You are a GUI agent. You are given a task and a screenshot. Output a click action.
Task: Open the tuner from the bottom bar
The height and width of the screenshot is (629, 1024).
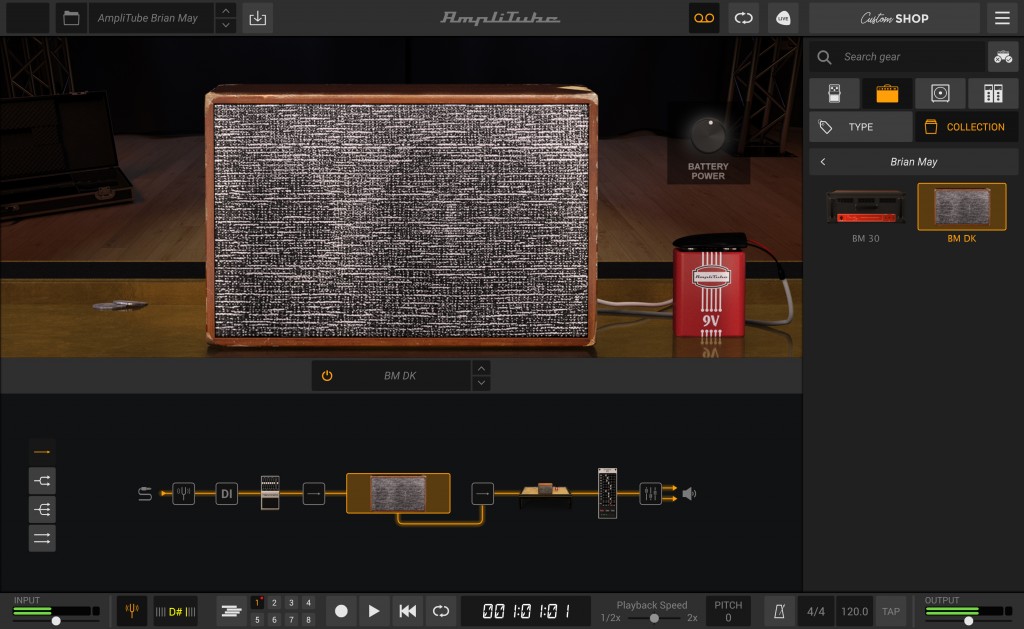[132, 611]
